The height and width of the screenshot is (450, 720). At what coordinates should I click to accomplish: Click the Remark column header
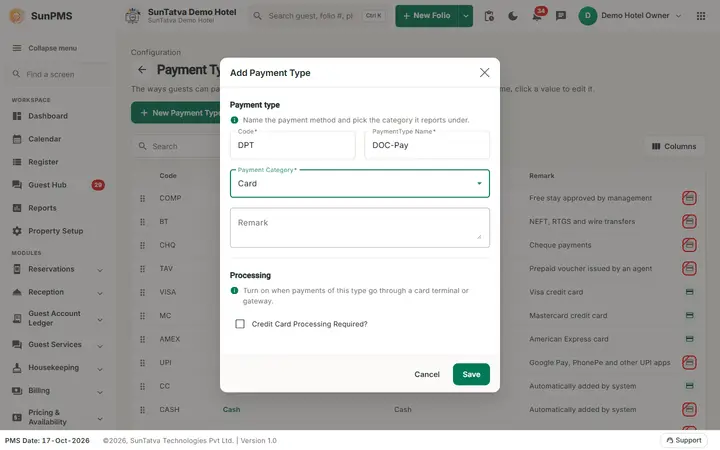(542, 175)
